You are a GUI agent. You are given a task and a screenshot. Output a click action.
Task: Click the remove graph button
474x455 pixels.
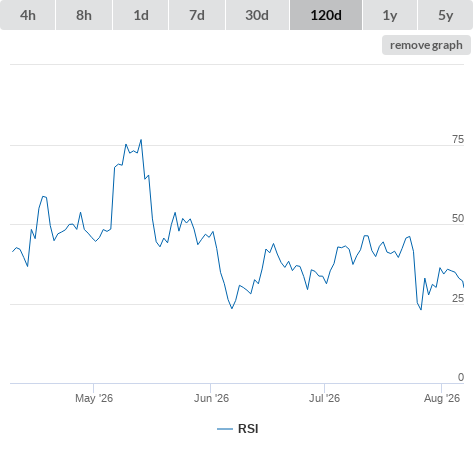point(426,45)
